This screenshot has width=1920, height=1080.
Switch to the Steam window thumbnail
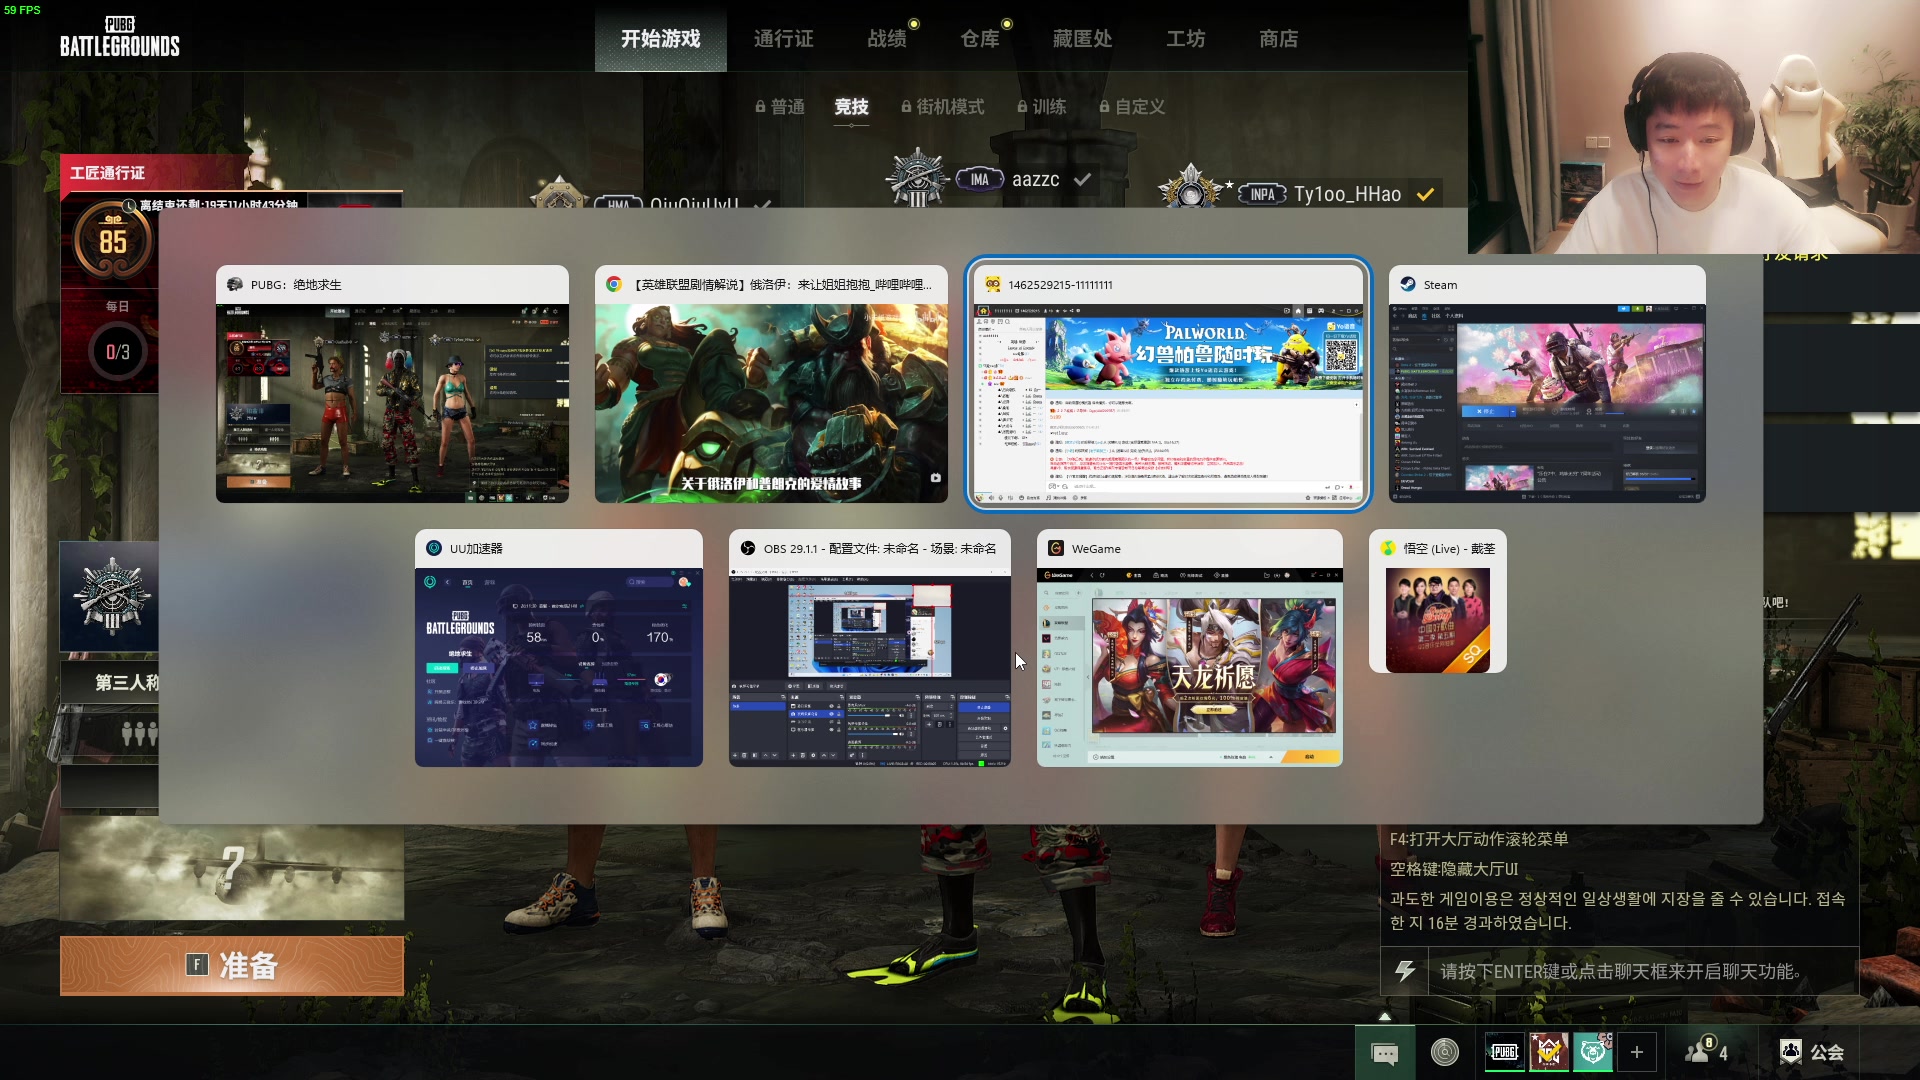pyautogui.click(x=1547, y=385)
